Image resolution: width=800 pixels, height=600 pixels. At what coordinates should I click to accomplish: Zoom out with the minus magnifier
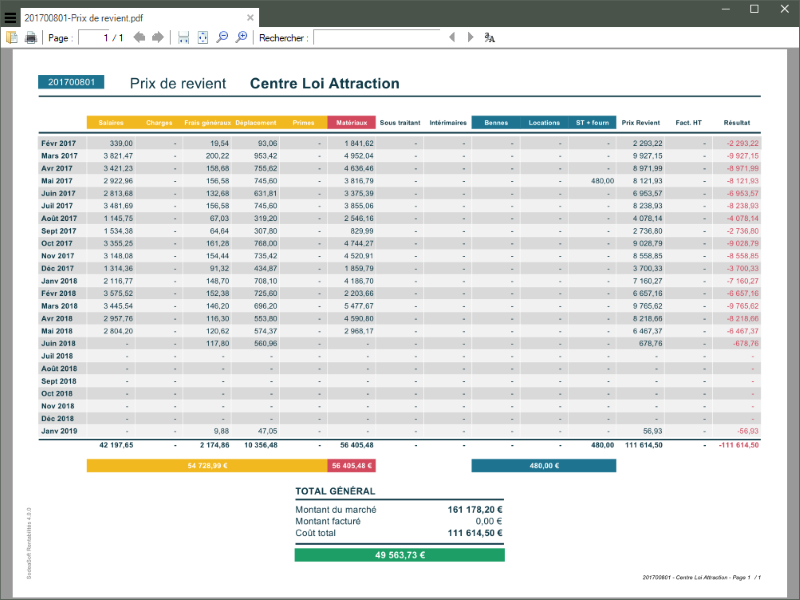click(222, 37)
